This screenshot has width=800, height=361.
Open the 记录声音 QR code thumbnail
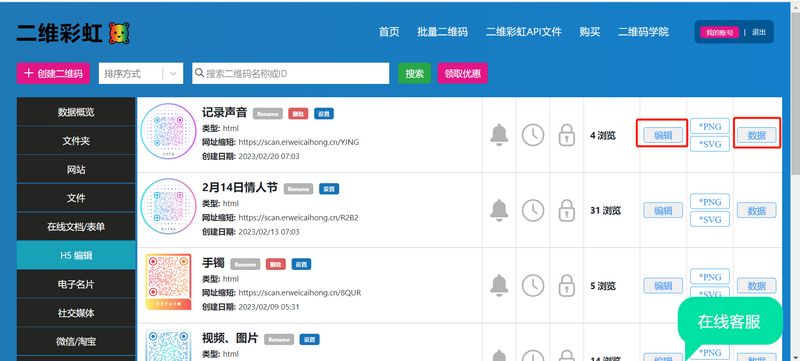(x=168, y=131)
